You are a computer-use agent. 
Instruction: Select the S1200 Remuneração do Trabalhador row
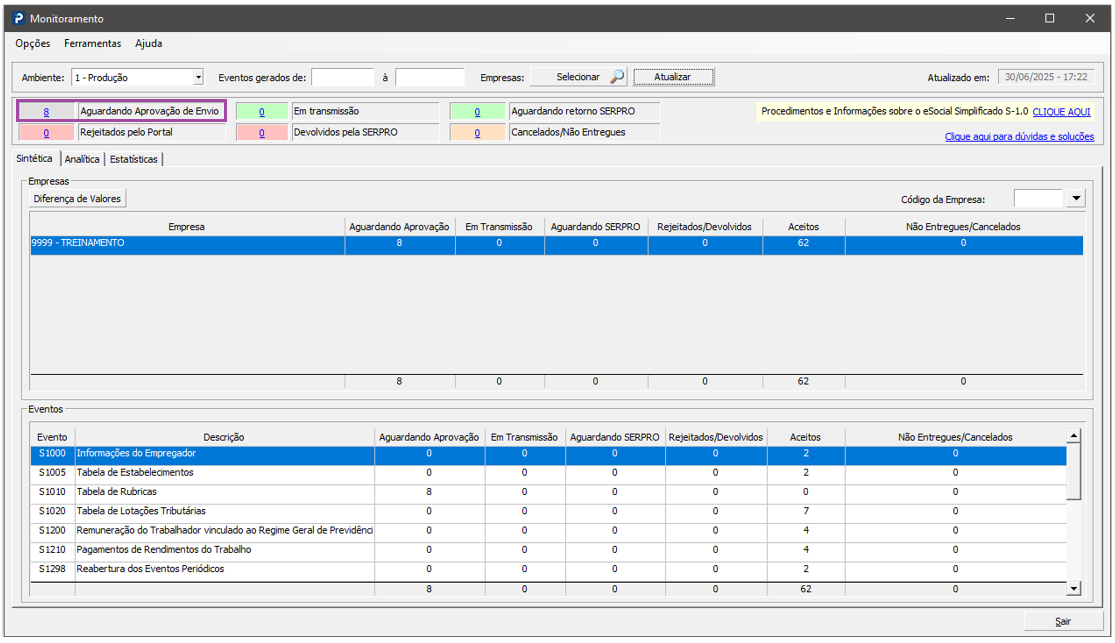(548, 531)
